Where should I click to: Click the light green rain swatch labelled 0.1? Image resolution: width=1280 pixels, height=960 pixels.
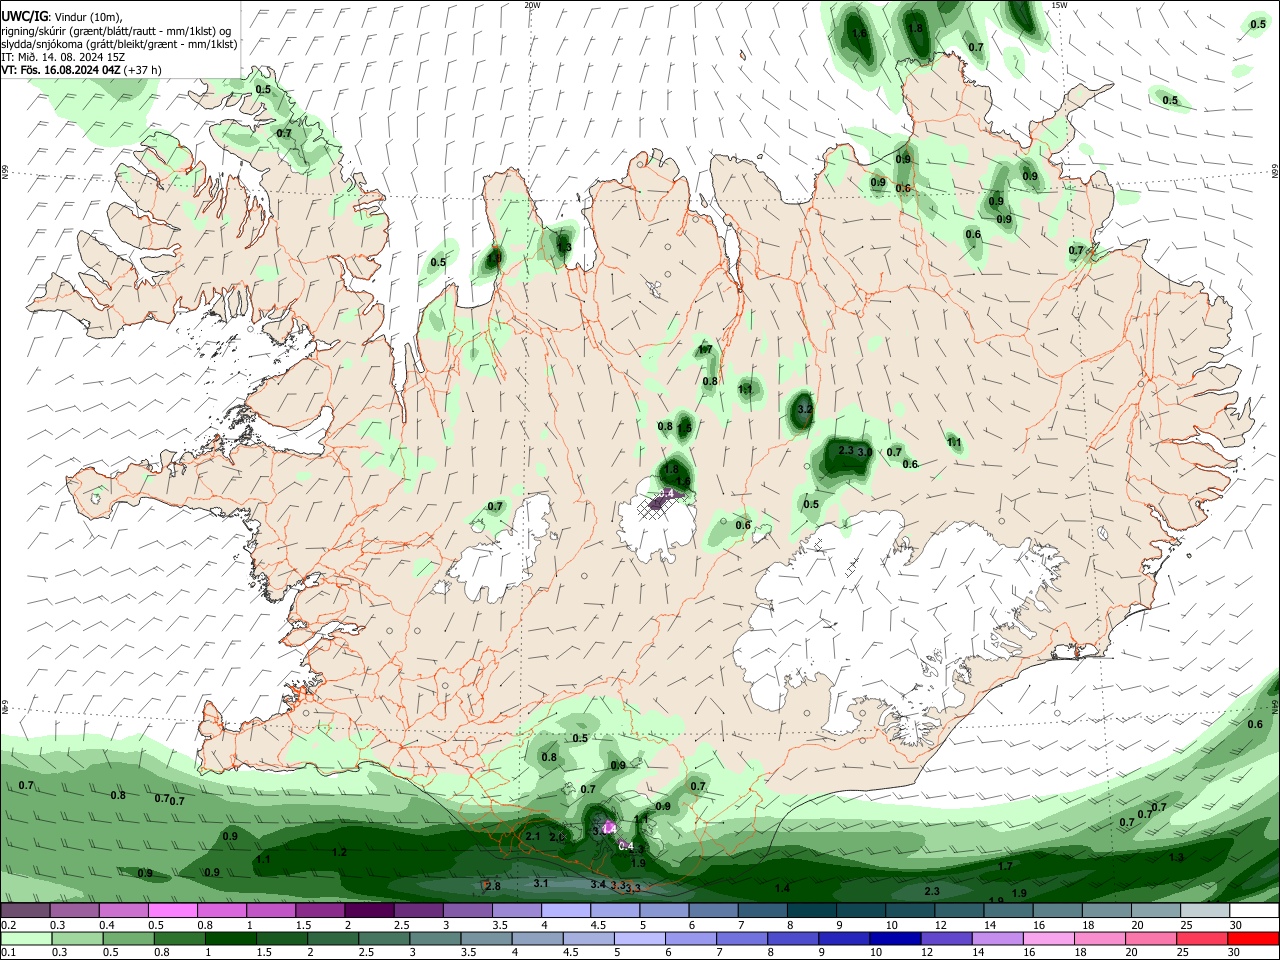[x=25, y=938]
